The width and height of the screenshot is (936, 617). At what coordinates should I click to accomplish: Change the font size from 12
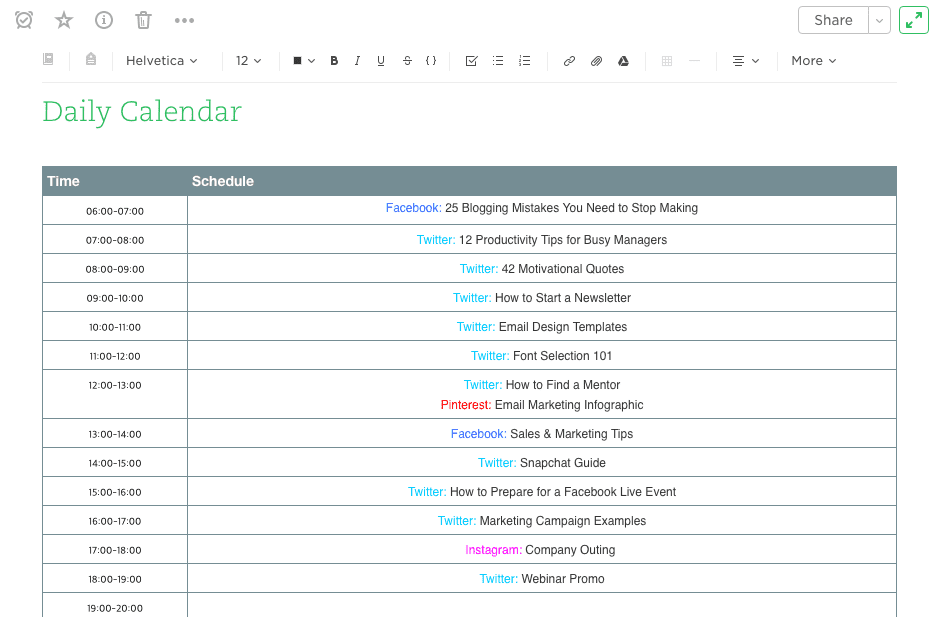[248, 61]
